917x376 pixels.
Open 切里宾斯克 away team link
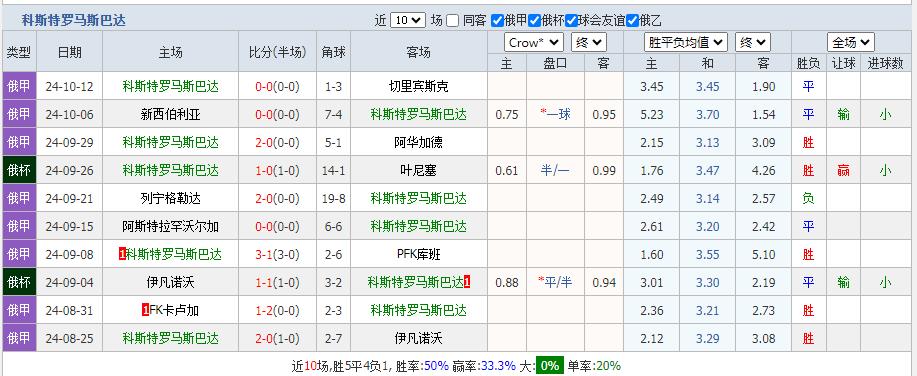click(419, 87)
